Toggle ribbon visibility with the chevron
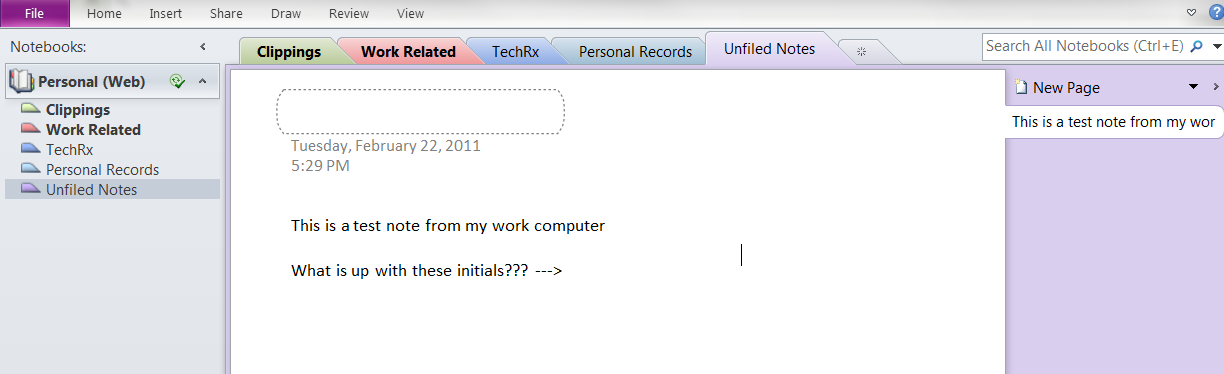The width and height of the screenshot is (1224, 374). point(1191,13)
